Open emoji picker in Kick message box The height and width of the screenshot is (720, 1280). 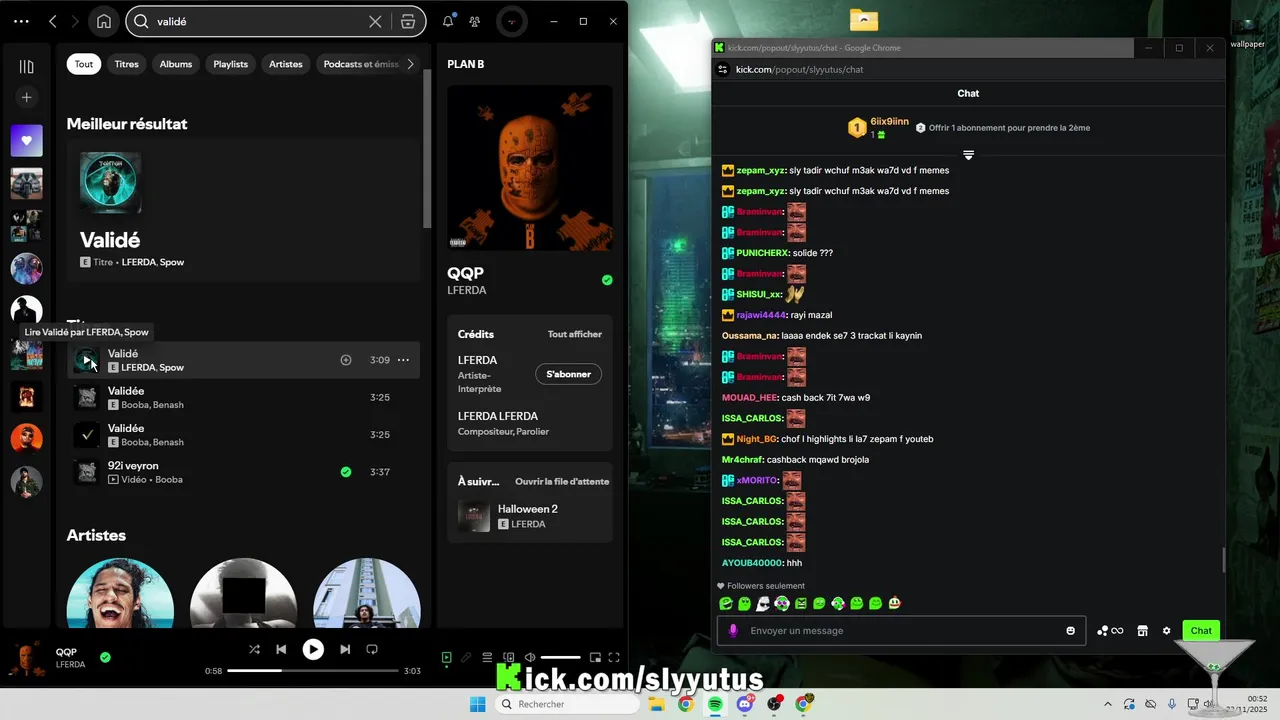[1071, 631]
